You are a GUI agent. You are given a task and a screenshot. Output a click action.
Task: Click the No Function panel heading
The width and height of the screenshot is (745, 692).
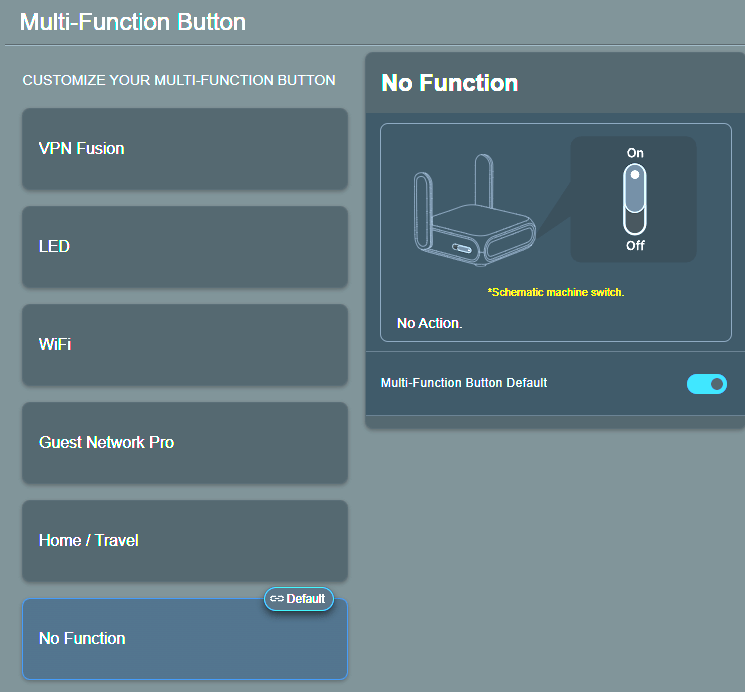coord(450,83)
